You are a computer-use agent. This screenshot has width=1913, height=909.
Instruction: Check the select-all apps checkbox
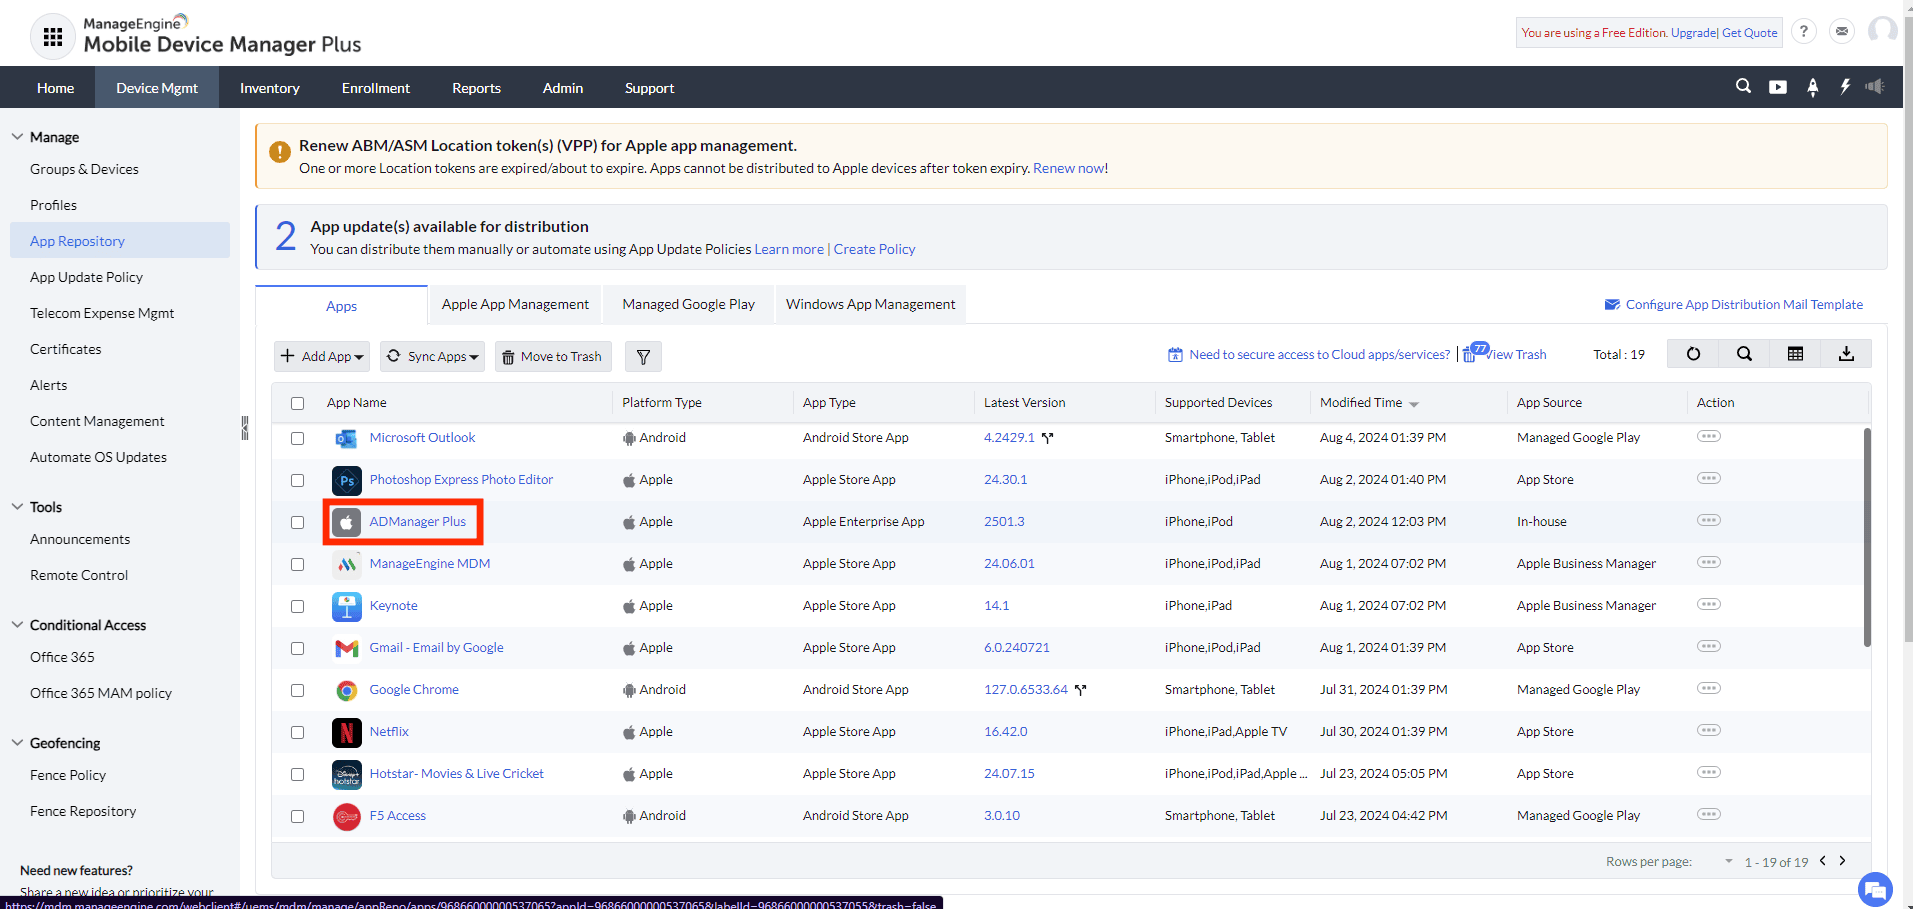point(297,403)
